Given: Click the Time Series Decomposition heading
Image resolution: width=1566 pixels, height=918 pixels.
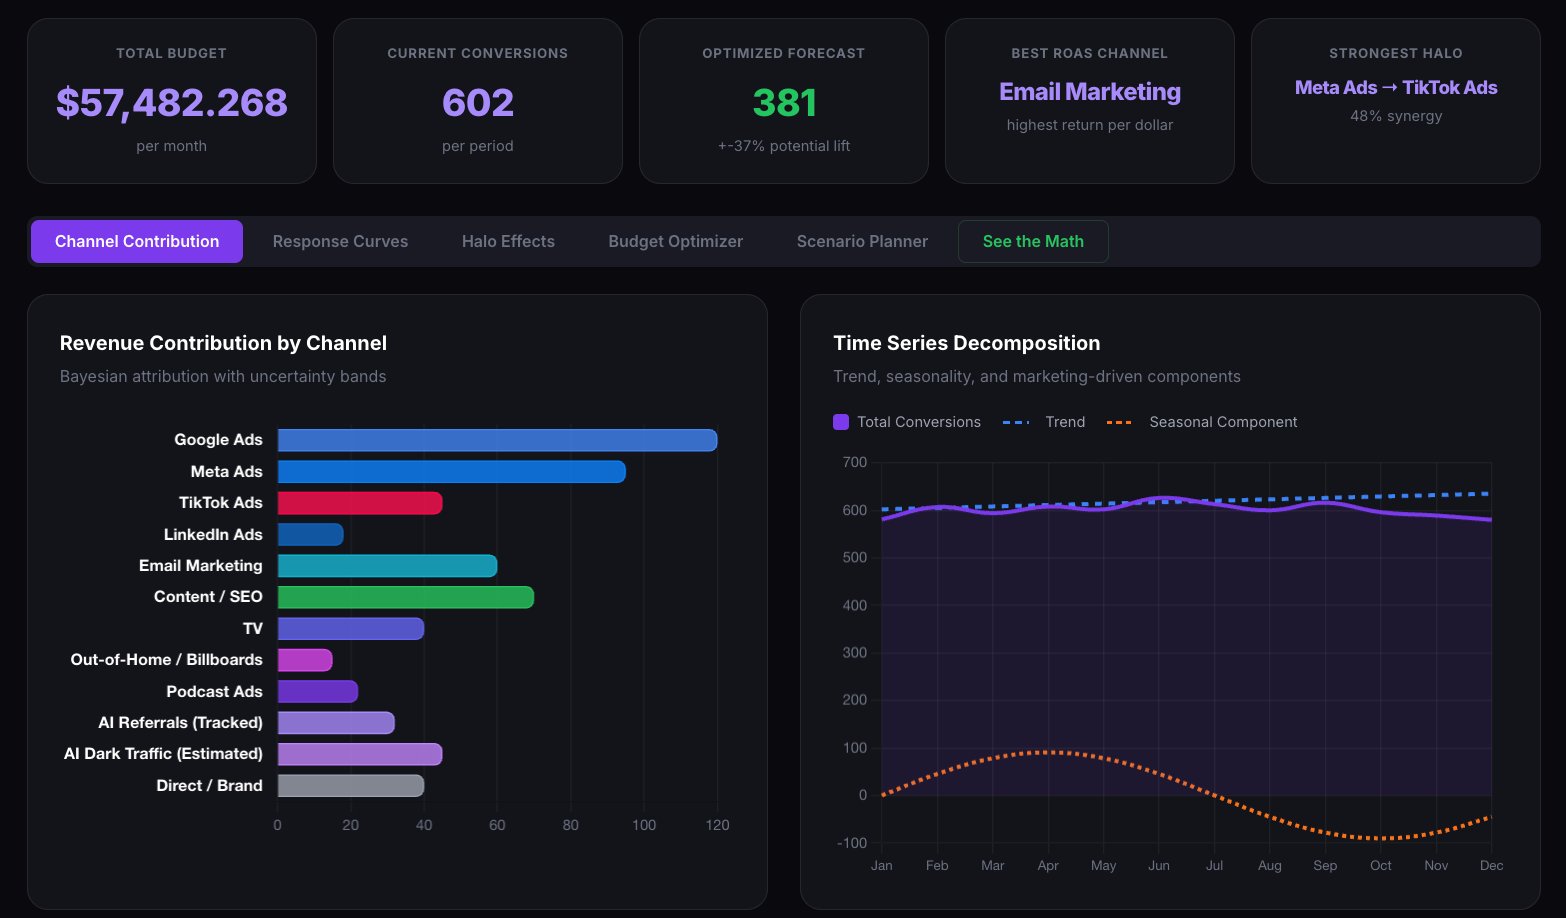Looking at the screenshot, I should pos(966,343).
